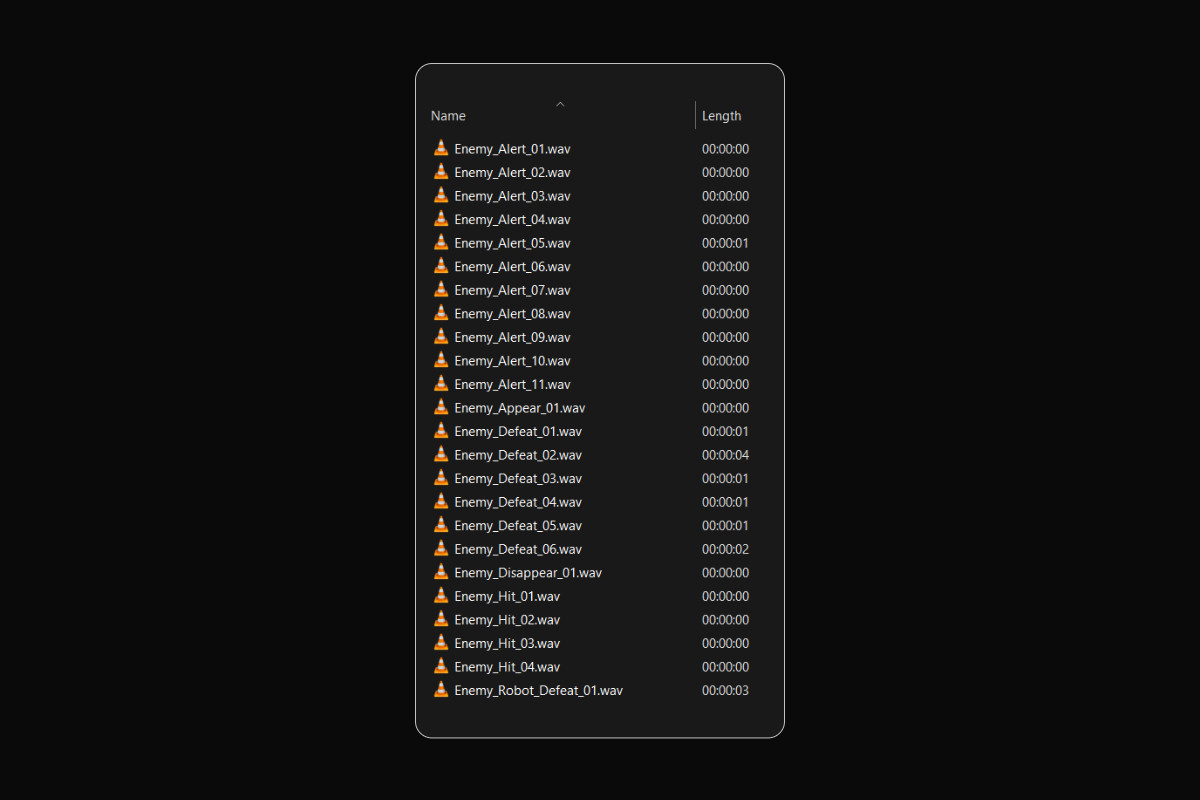This screenshot has width=1200, height=800.
Task: Select file name Enemy_Alert_09.wav
Action: point(512,338)
